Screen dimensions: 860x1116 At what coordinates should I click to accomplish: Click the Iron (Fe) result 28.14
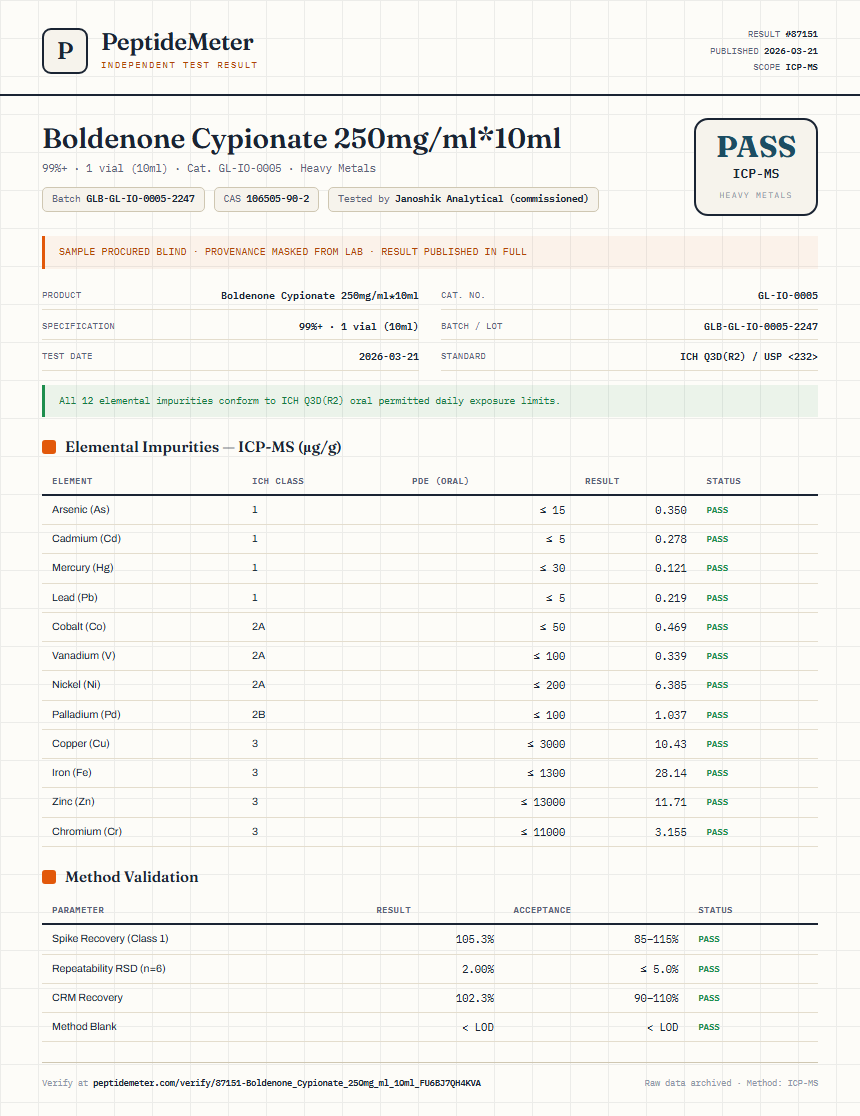pyautogui.click(x=671, y=773)
